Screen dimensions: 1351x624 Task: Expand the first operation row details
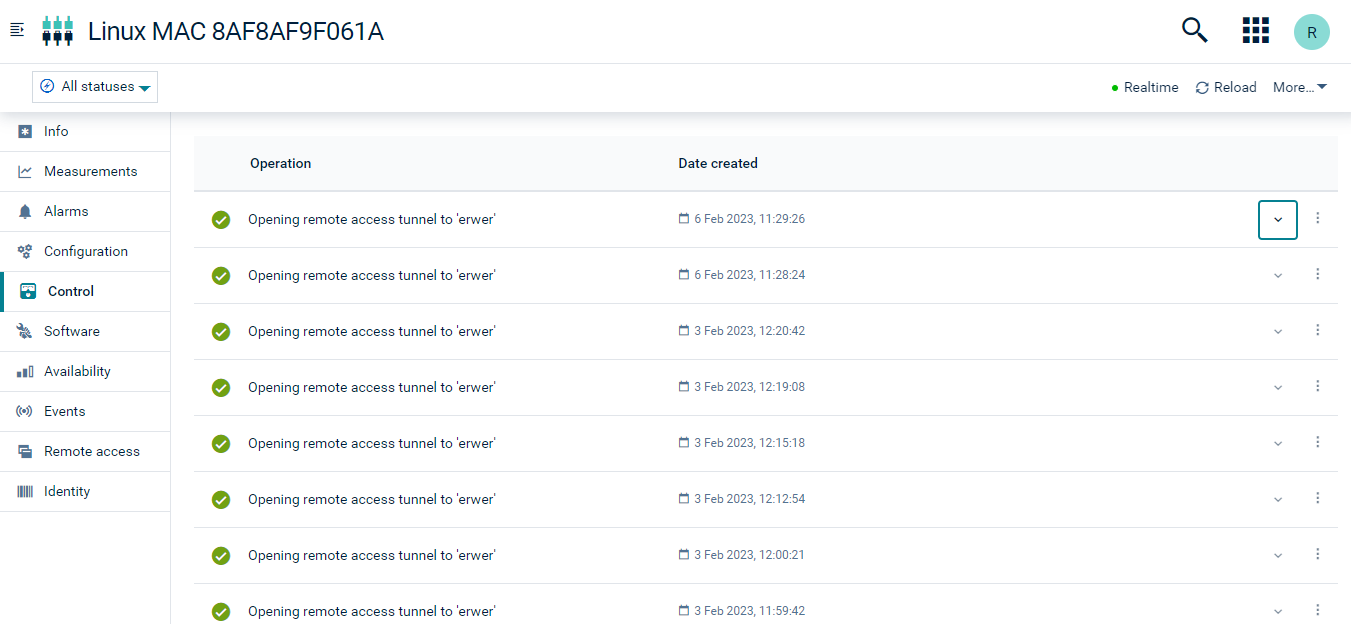coord(1277,218)
